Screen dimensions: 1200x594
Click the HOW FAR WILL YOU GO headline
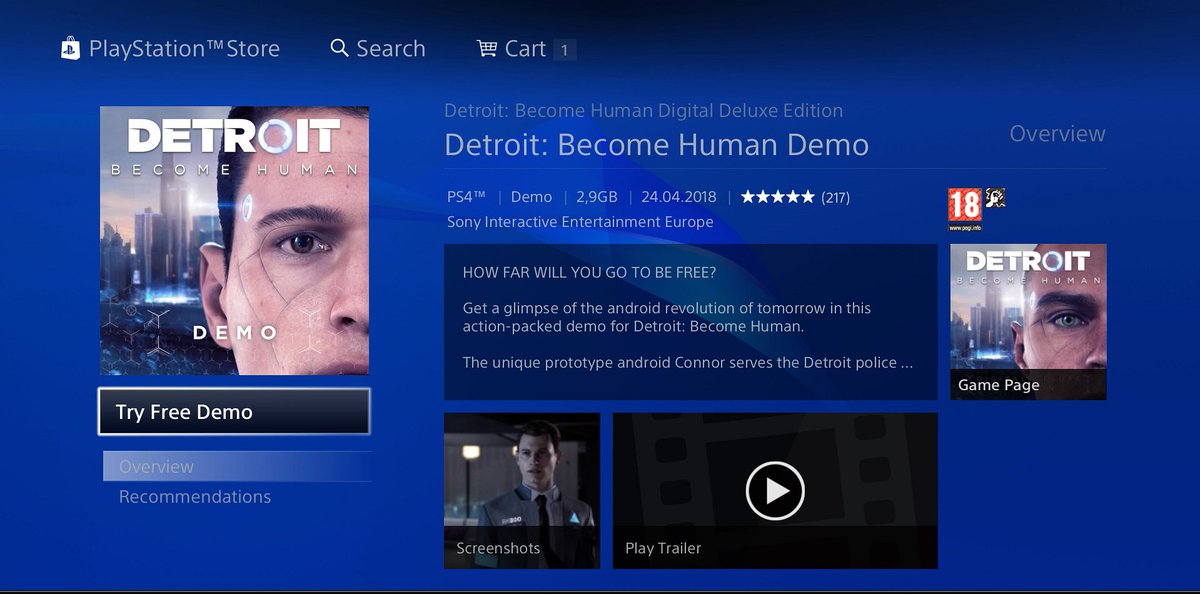589,273
